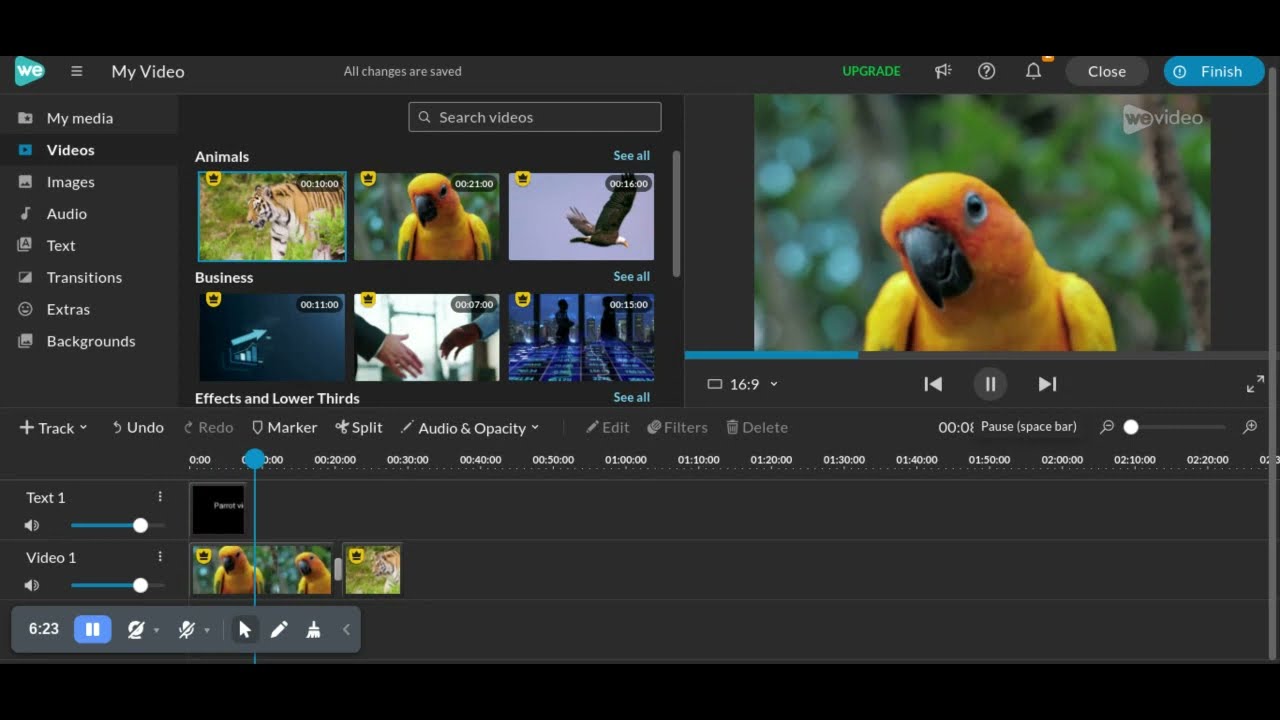Select the growth chart business video thumbnail
The image size is (1280, 720).
pyautogui.click(x=272, y=337)
